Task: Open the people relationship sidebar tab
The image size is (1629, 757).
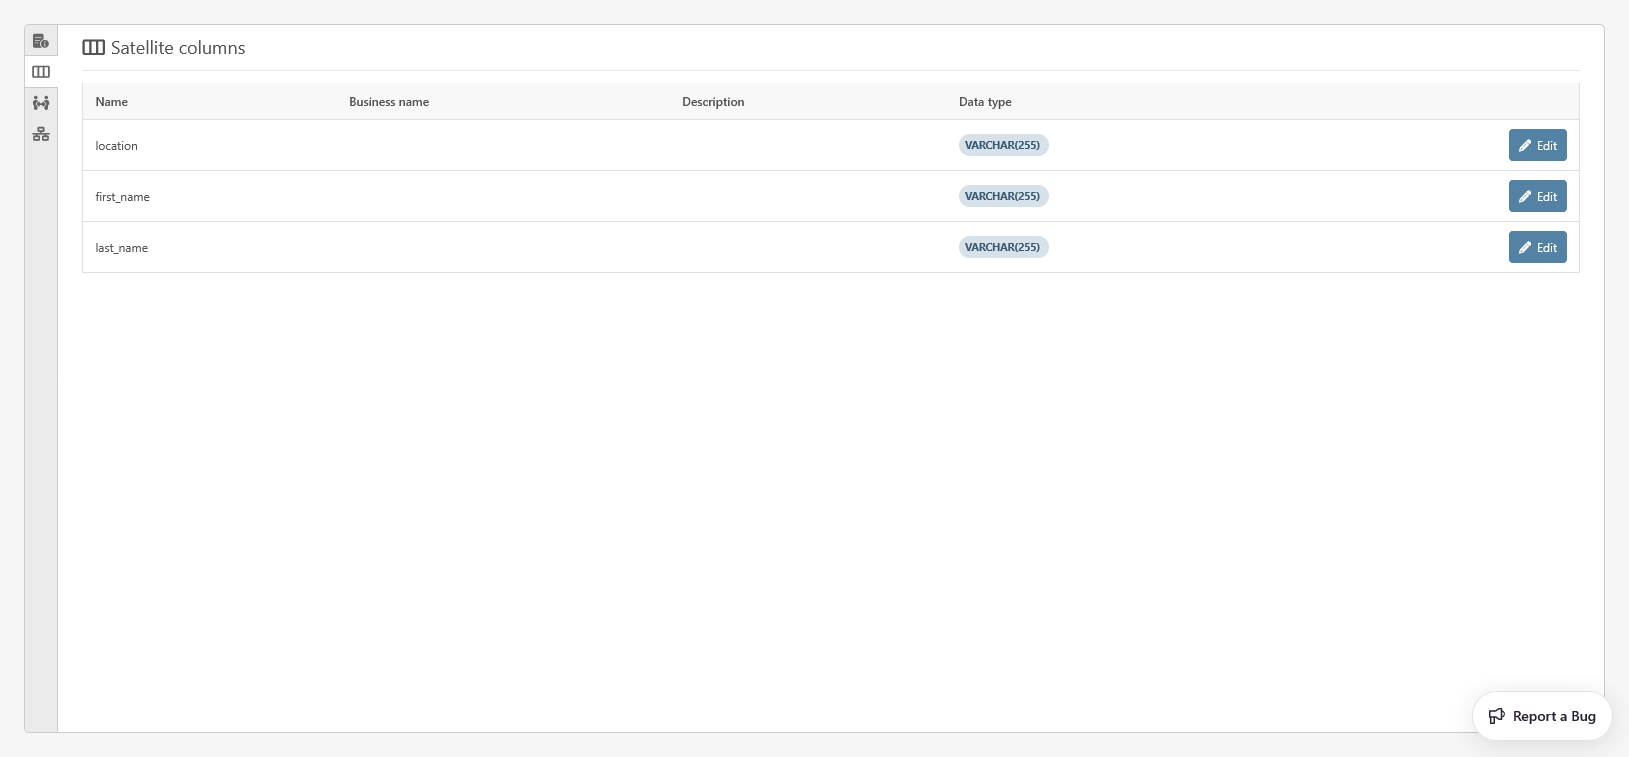Action: [41, 103]
